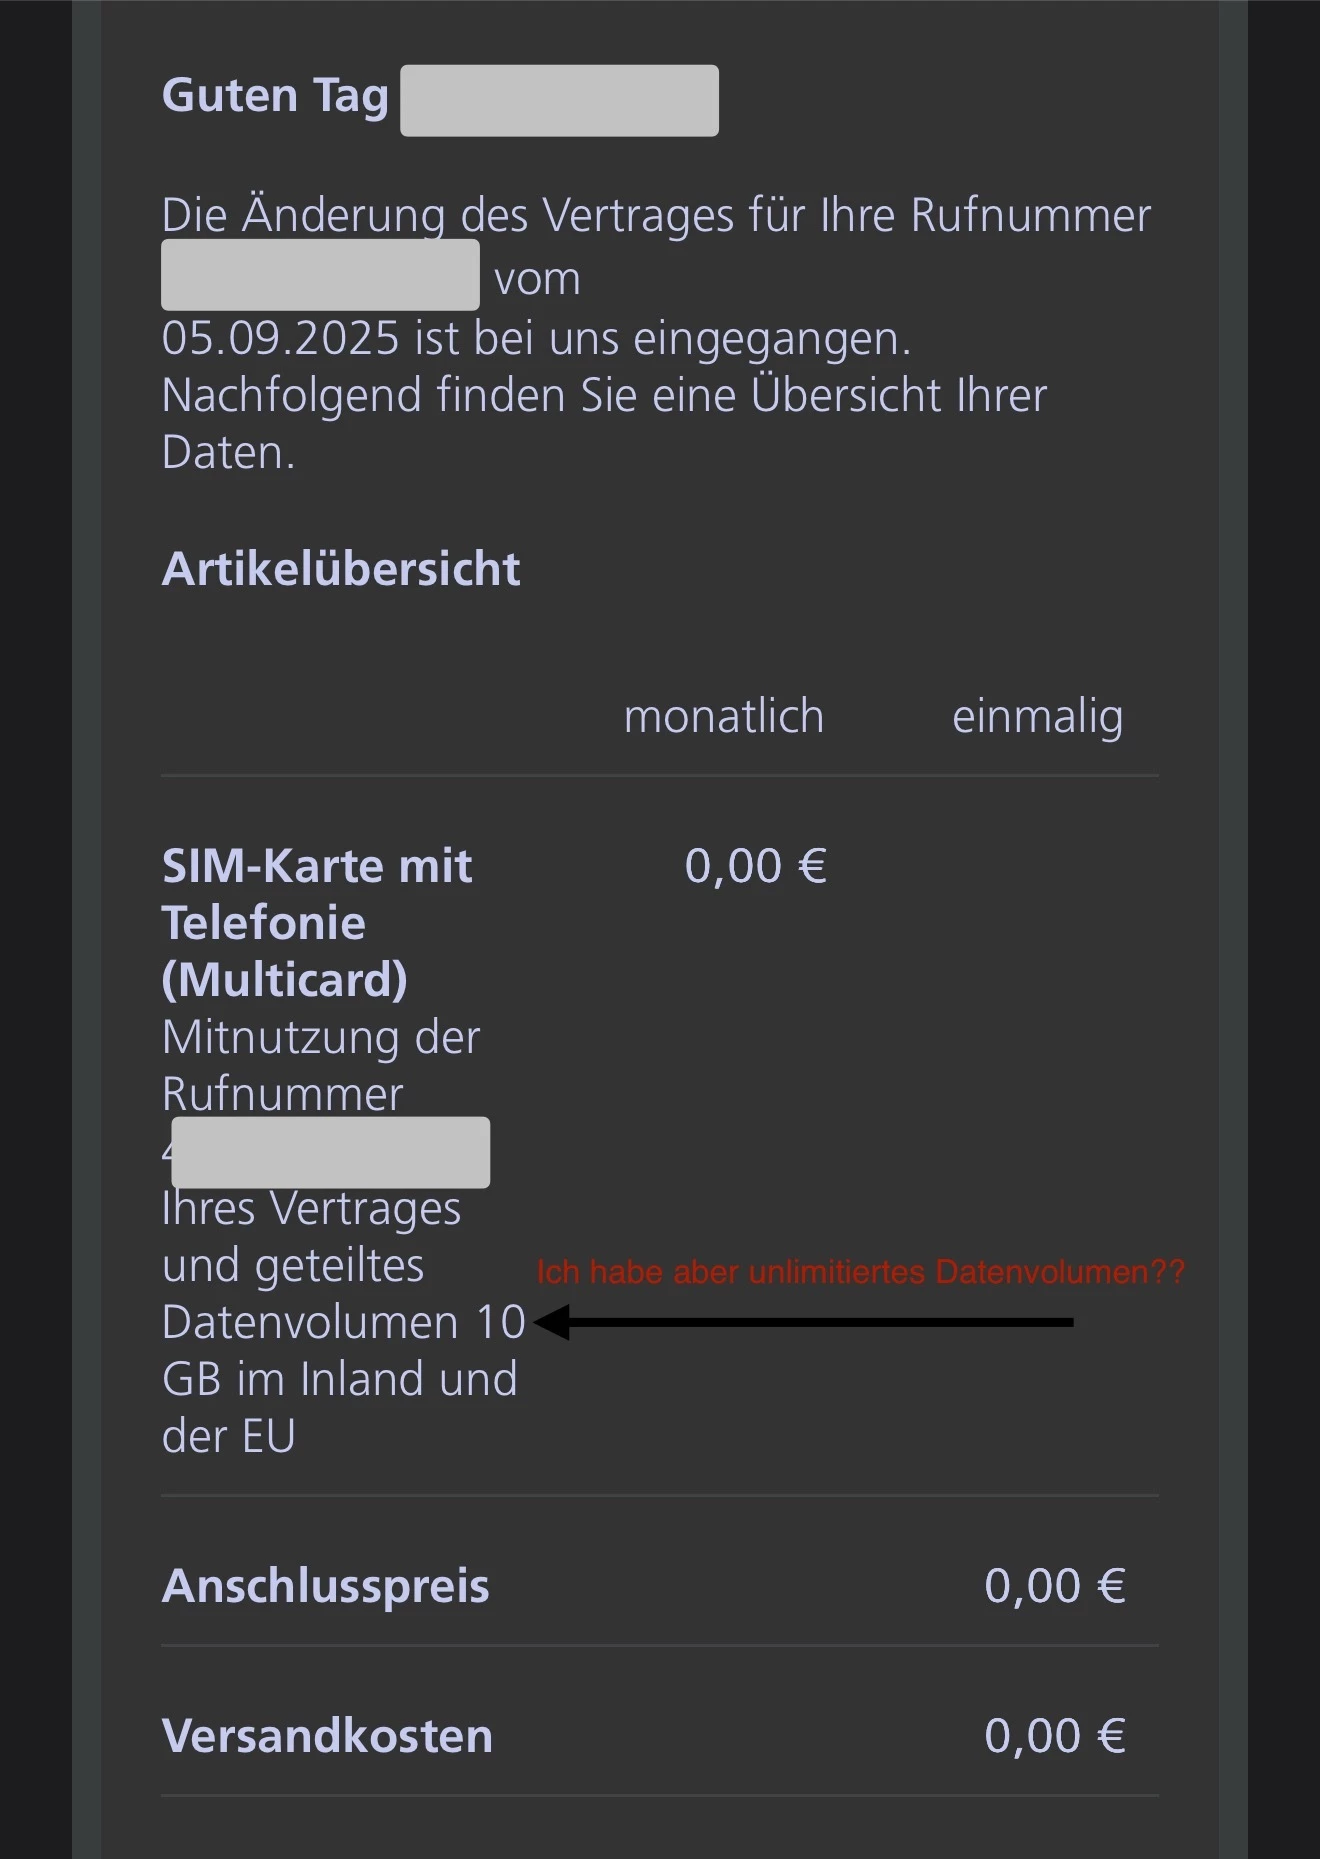Click the 'Datenvolumen 10' text
The height and width of the screenshot is (1859, 1320).
343,1322
